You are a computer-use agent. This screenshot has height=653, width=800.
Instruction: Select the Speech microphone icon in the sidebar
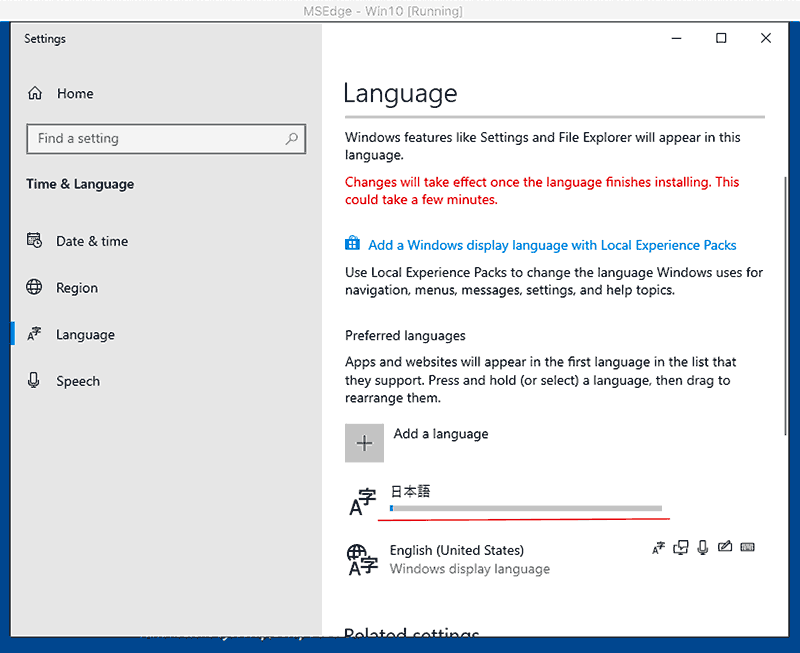[35, 381]
